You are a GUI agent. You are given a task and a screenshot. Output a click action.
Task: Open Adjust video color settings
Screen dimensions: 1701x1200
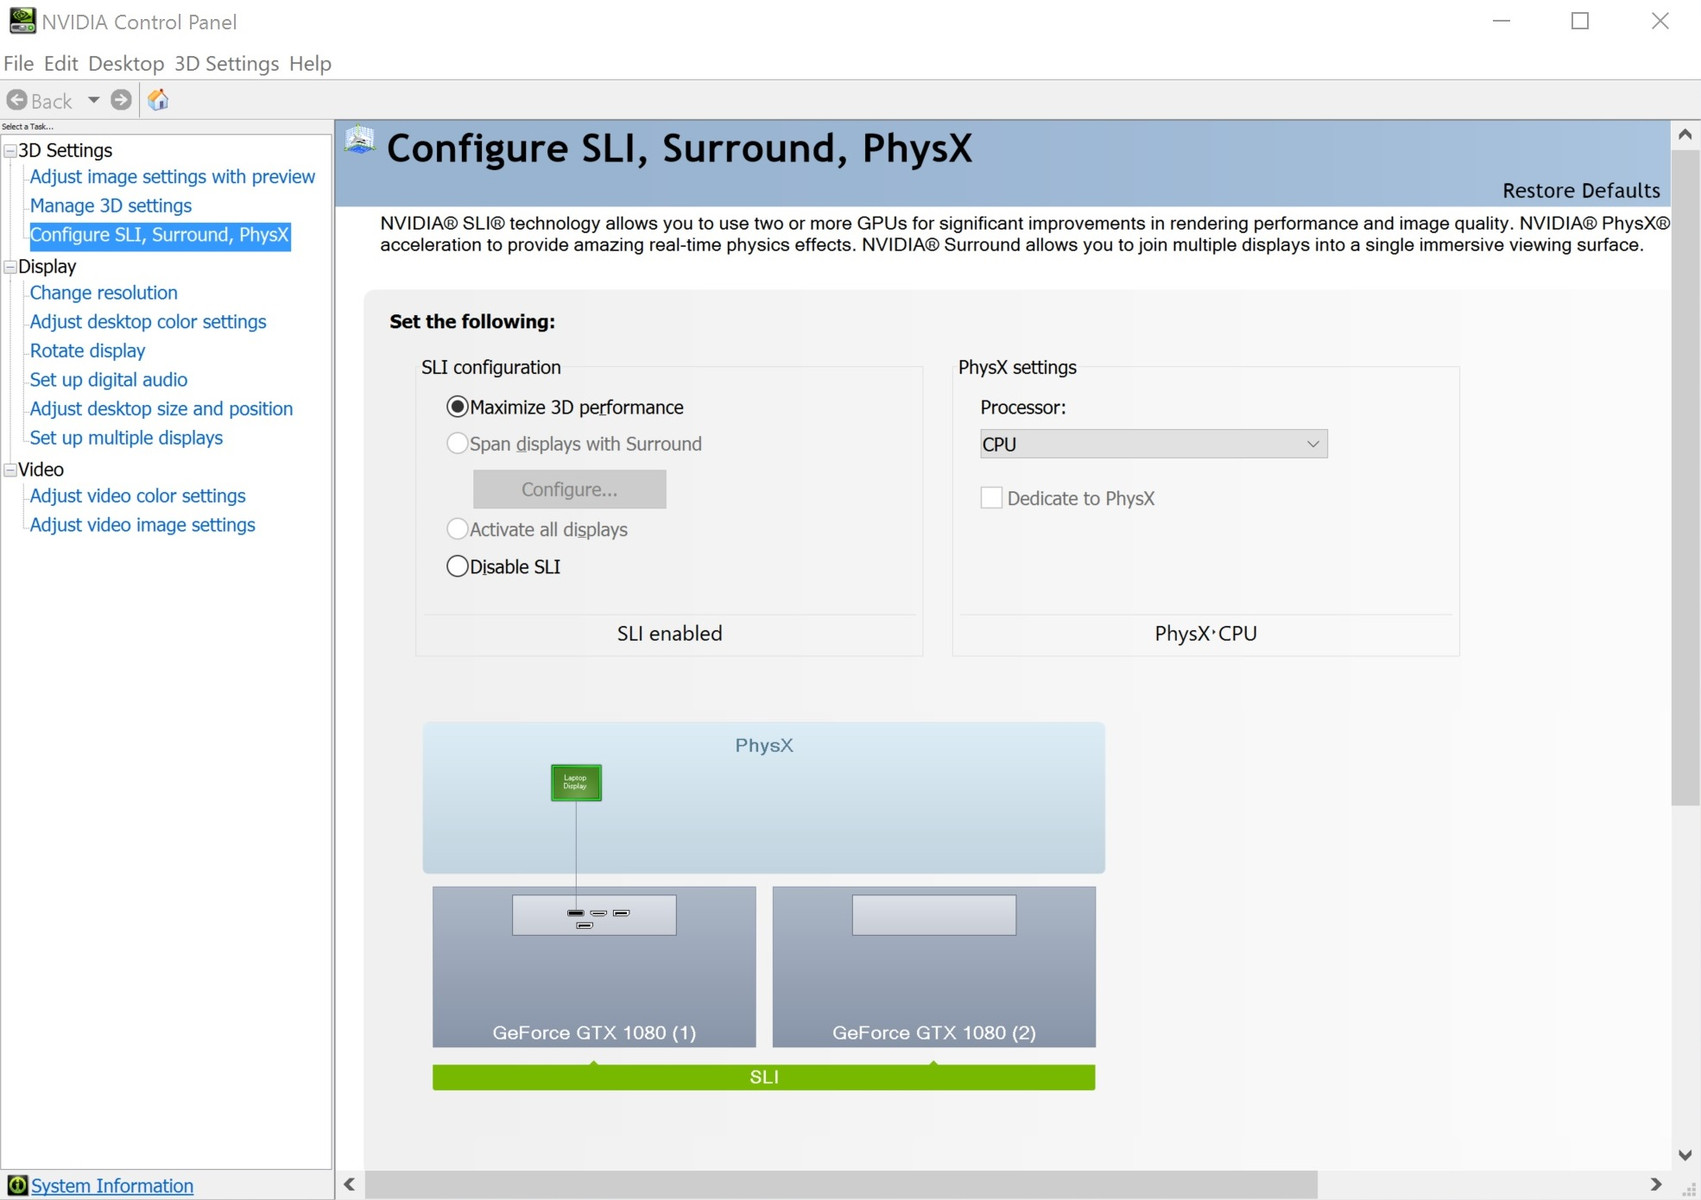138,496
